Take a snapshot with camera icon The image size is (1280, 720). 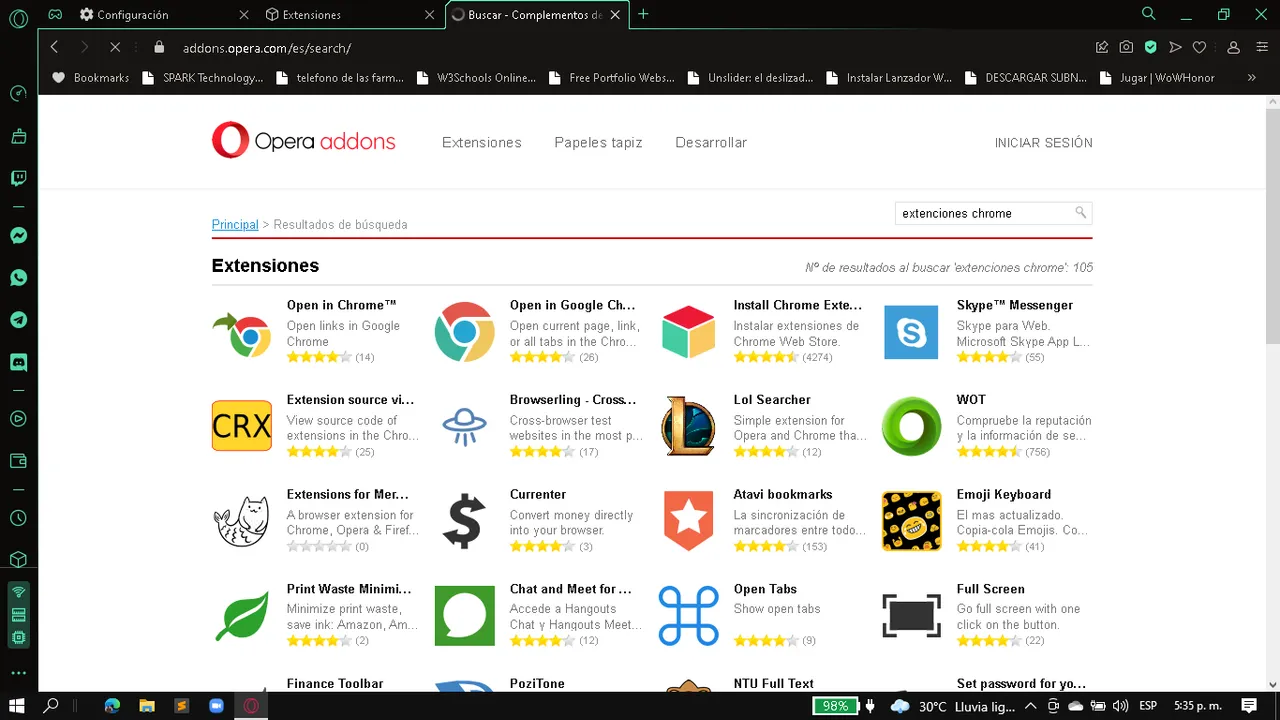(x=1126, y=47)
